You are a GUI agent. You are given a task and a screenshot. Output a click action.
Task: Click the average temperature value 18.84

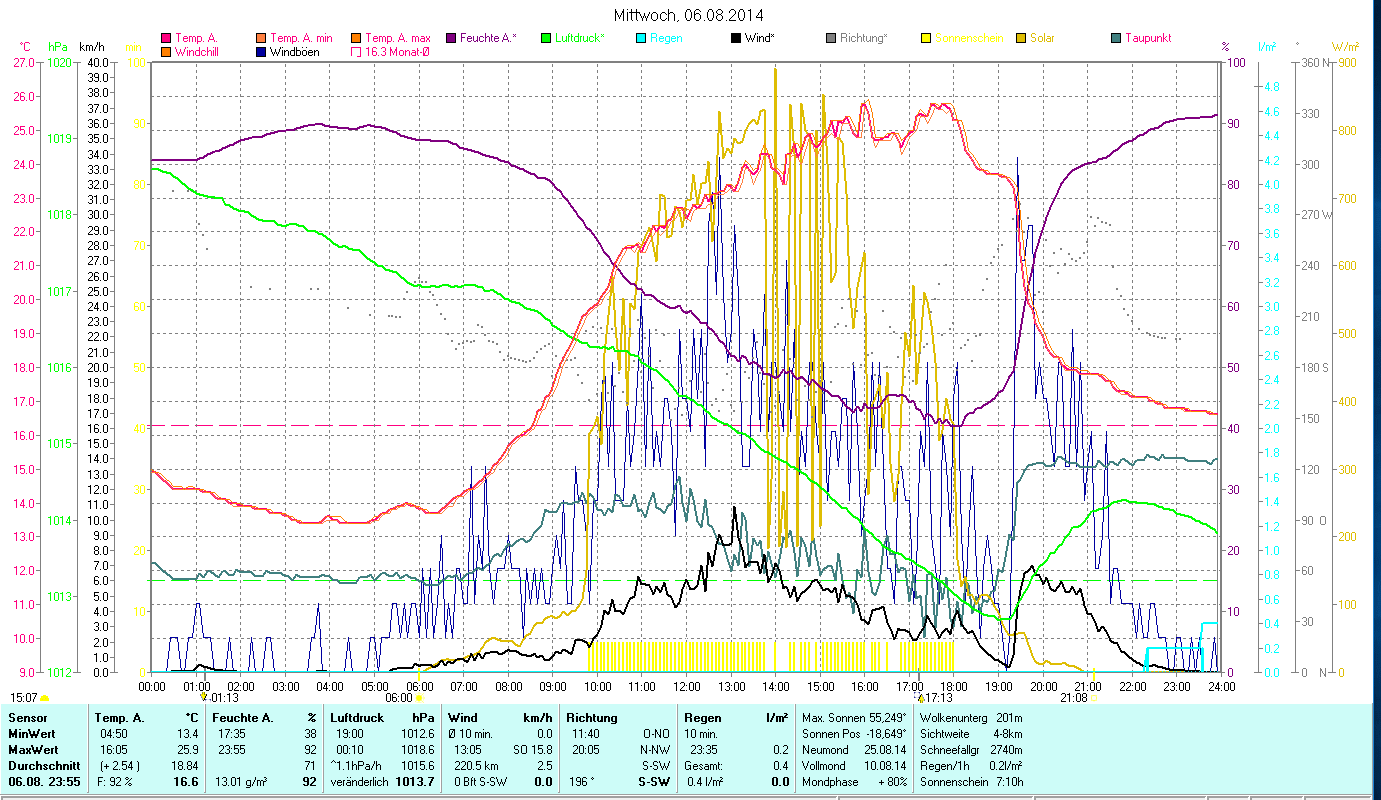(x=185, y=765)
